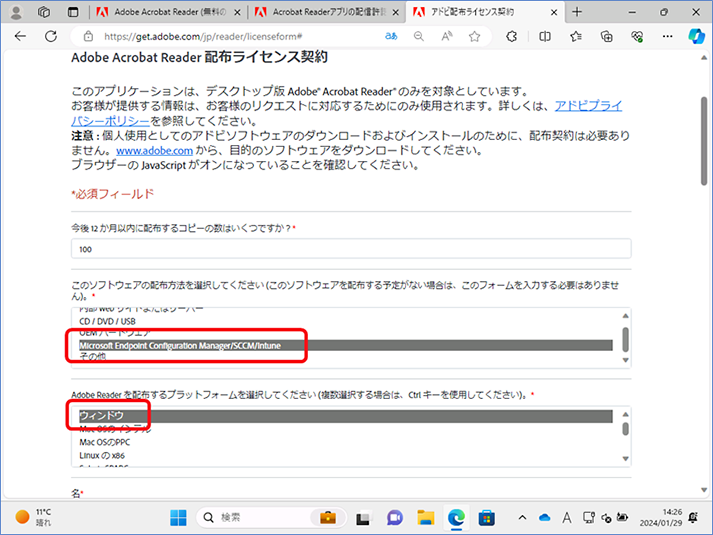Open Settings and more ellipsis menu

pos(668,36)
